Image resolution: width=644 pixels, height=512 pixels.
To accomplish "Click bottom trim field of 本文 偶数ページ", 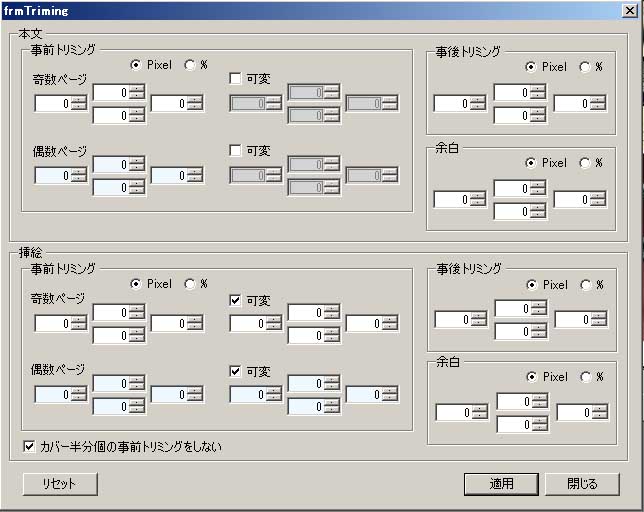I will coord(119,187).
